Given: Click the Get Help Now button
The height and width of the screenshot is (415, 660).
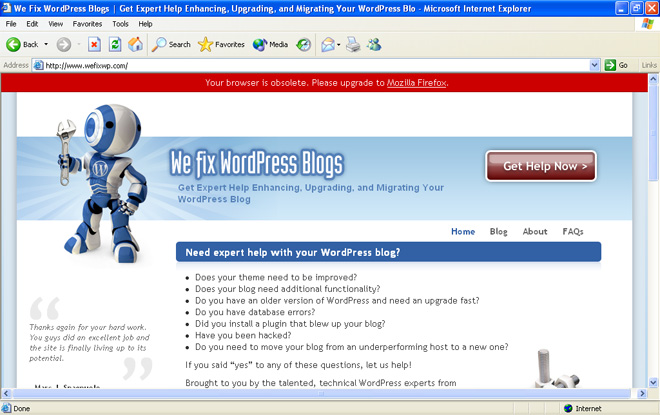Looking at the screenshot, I should click(541, 166).
